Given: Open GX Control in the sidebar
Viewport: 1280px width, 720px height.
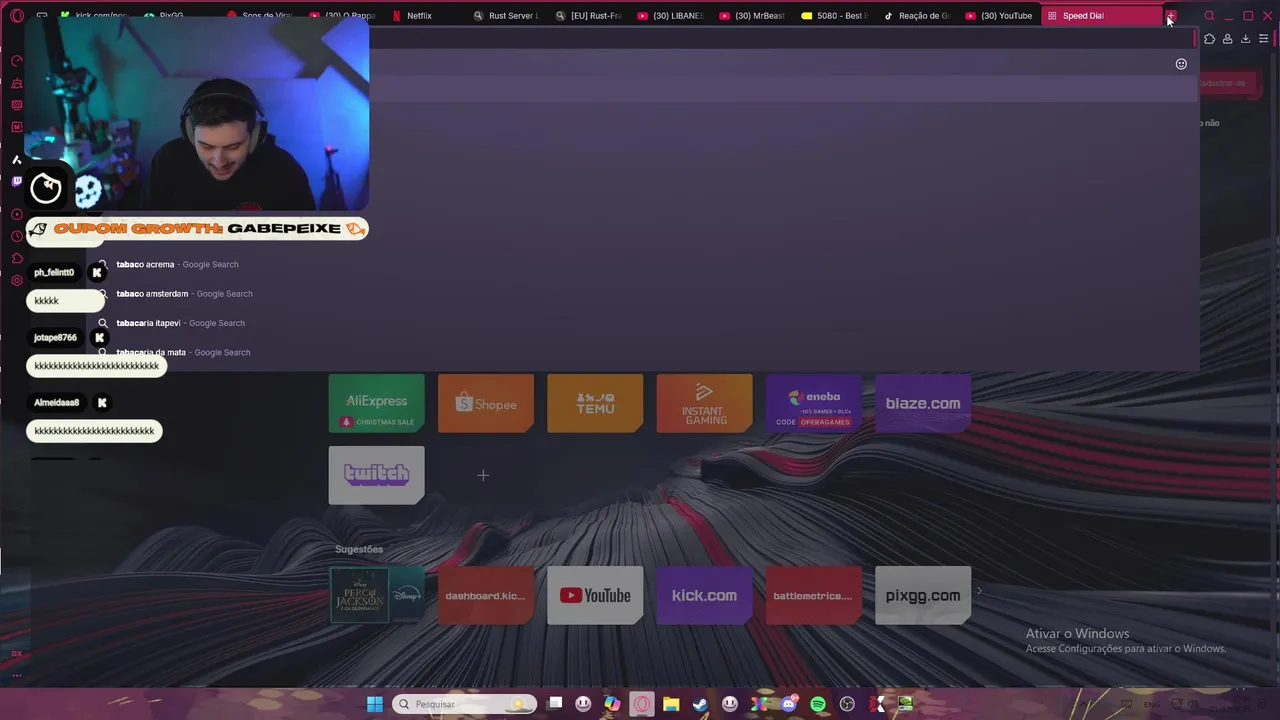Looking at the screenshot, I should 16,61.
